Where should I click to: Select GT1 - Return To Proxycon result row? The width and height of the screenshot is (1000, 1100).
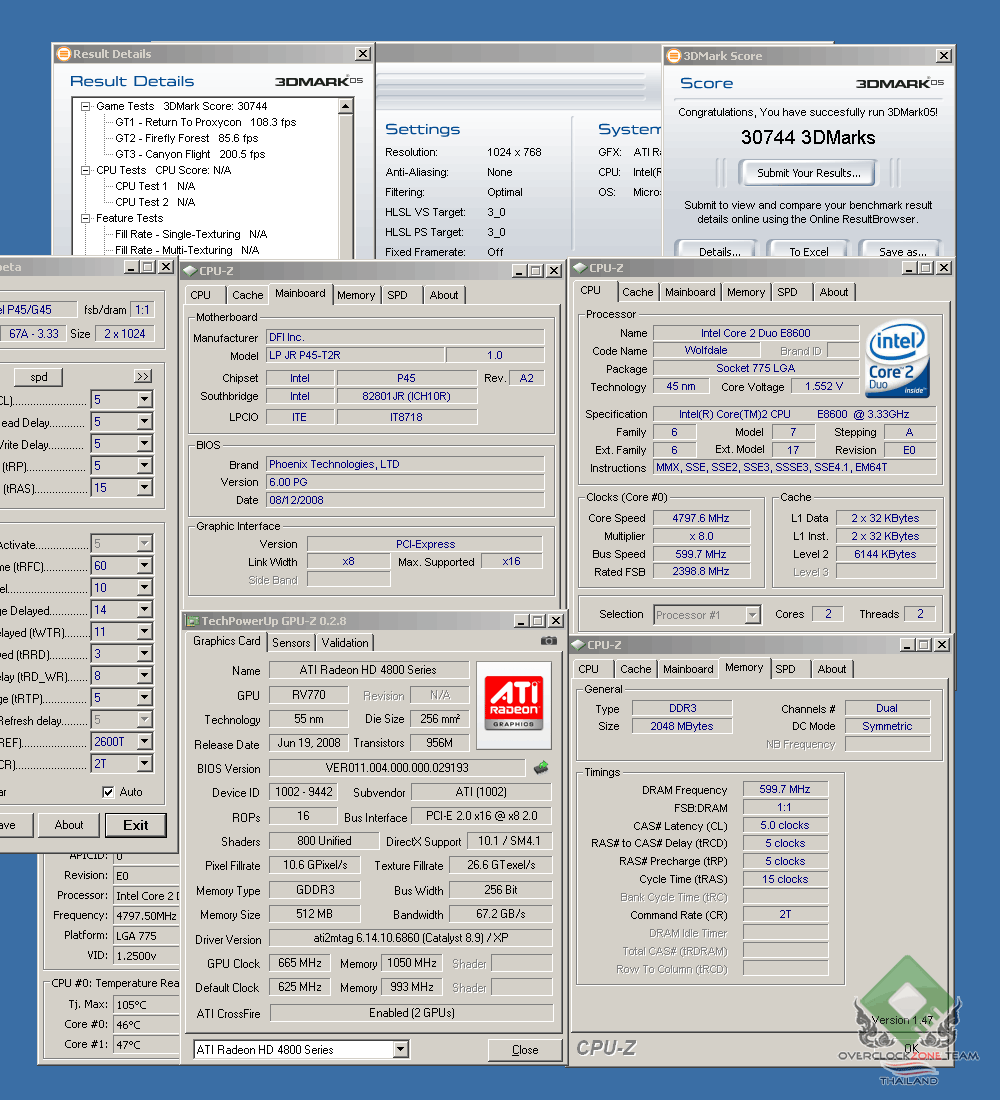tap(206, 122)
